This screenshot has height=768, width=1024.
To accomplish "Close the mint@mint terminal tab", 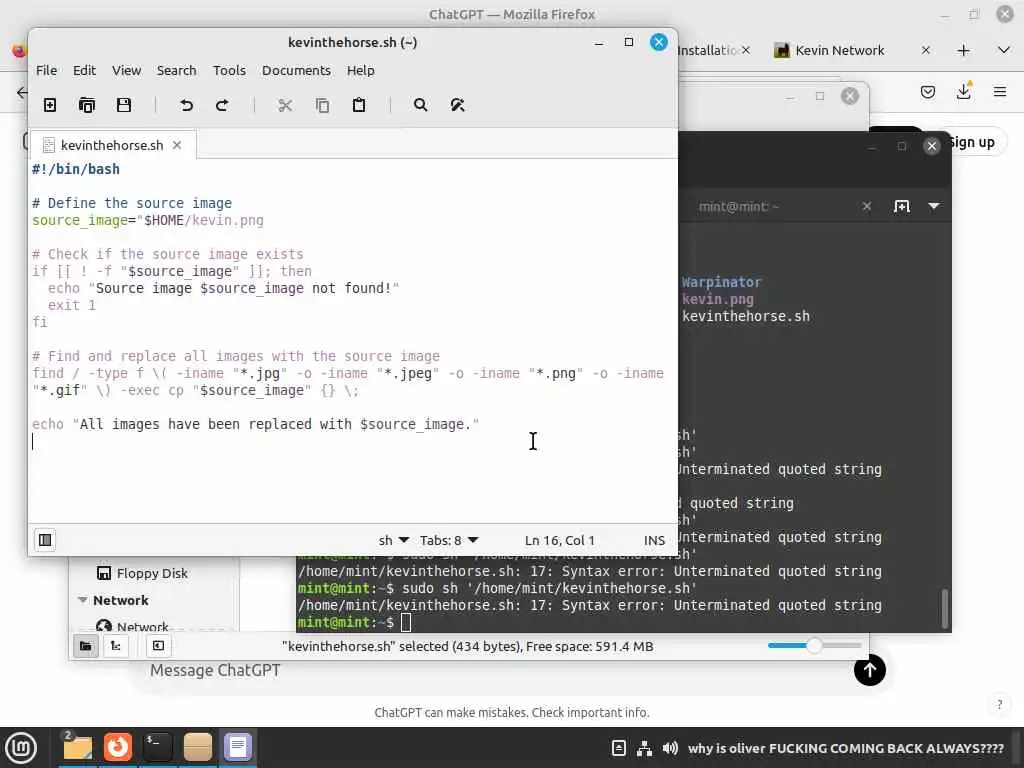I will pos(867,206).
